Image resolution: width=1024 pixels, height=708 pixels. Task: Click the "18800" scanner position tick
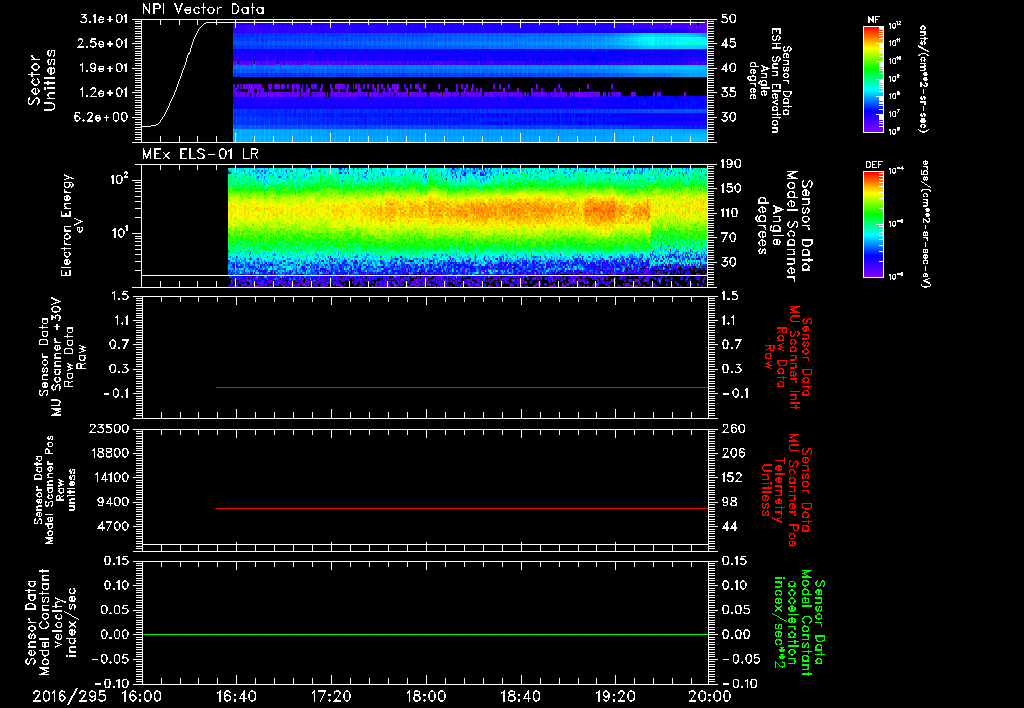pos(109,453)
